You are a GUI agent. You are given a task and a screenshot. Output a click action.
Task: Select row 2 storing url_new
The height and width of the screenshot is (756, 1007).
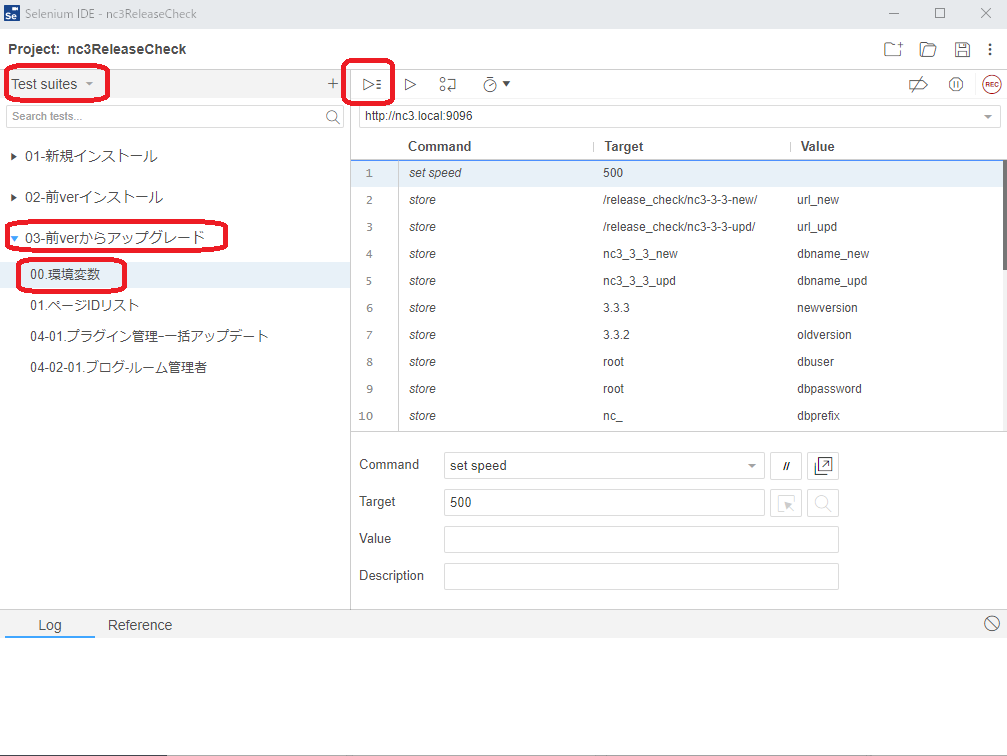677,200
